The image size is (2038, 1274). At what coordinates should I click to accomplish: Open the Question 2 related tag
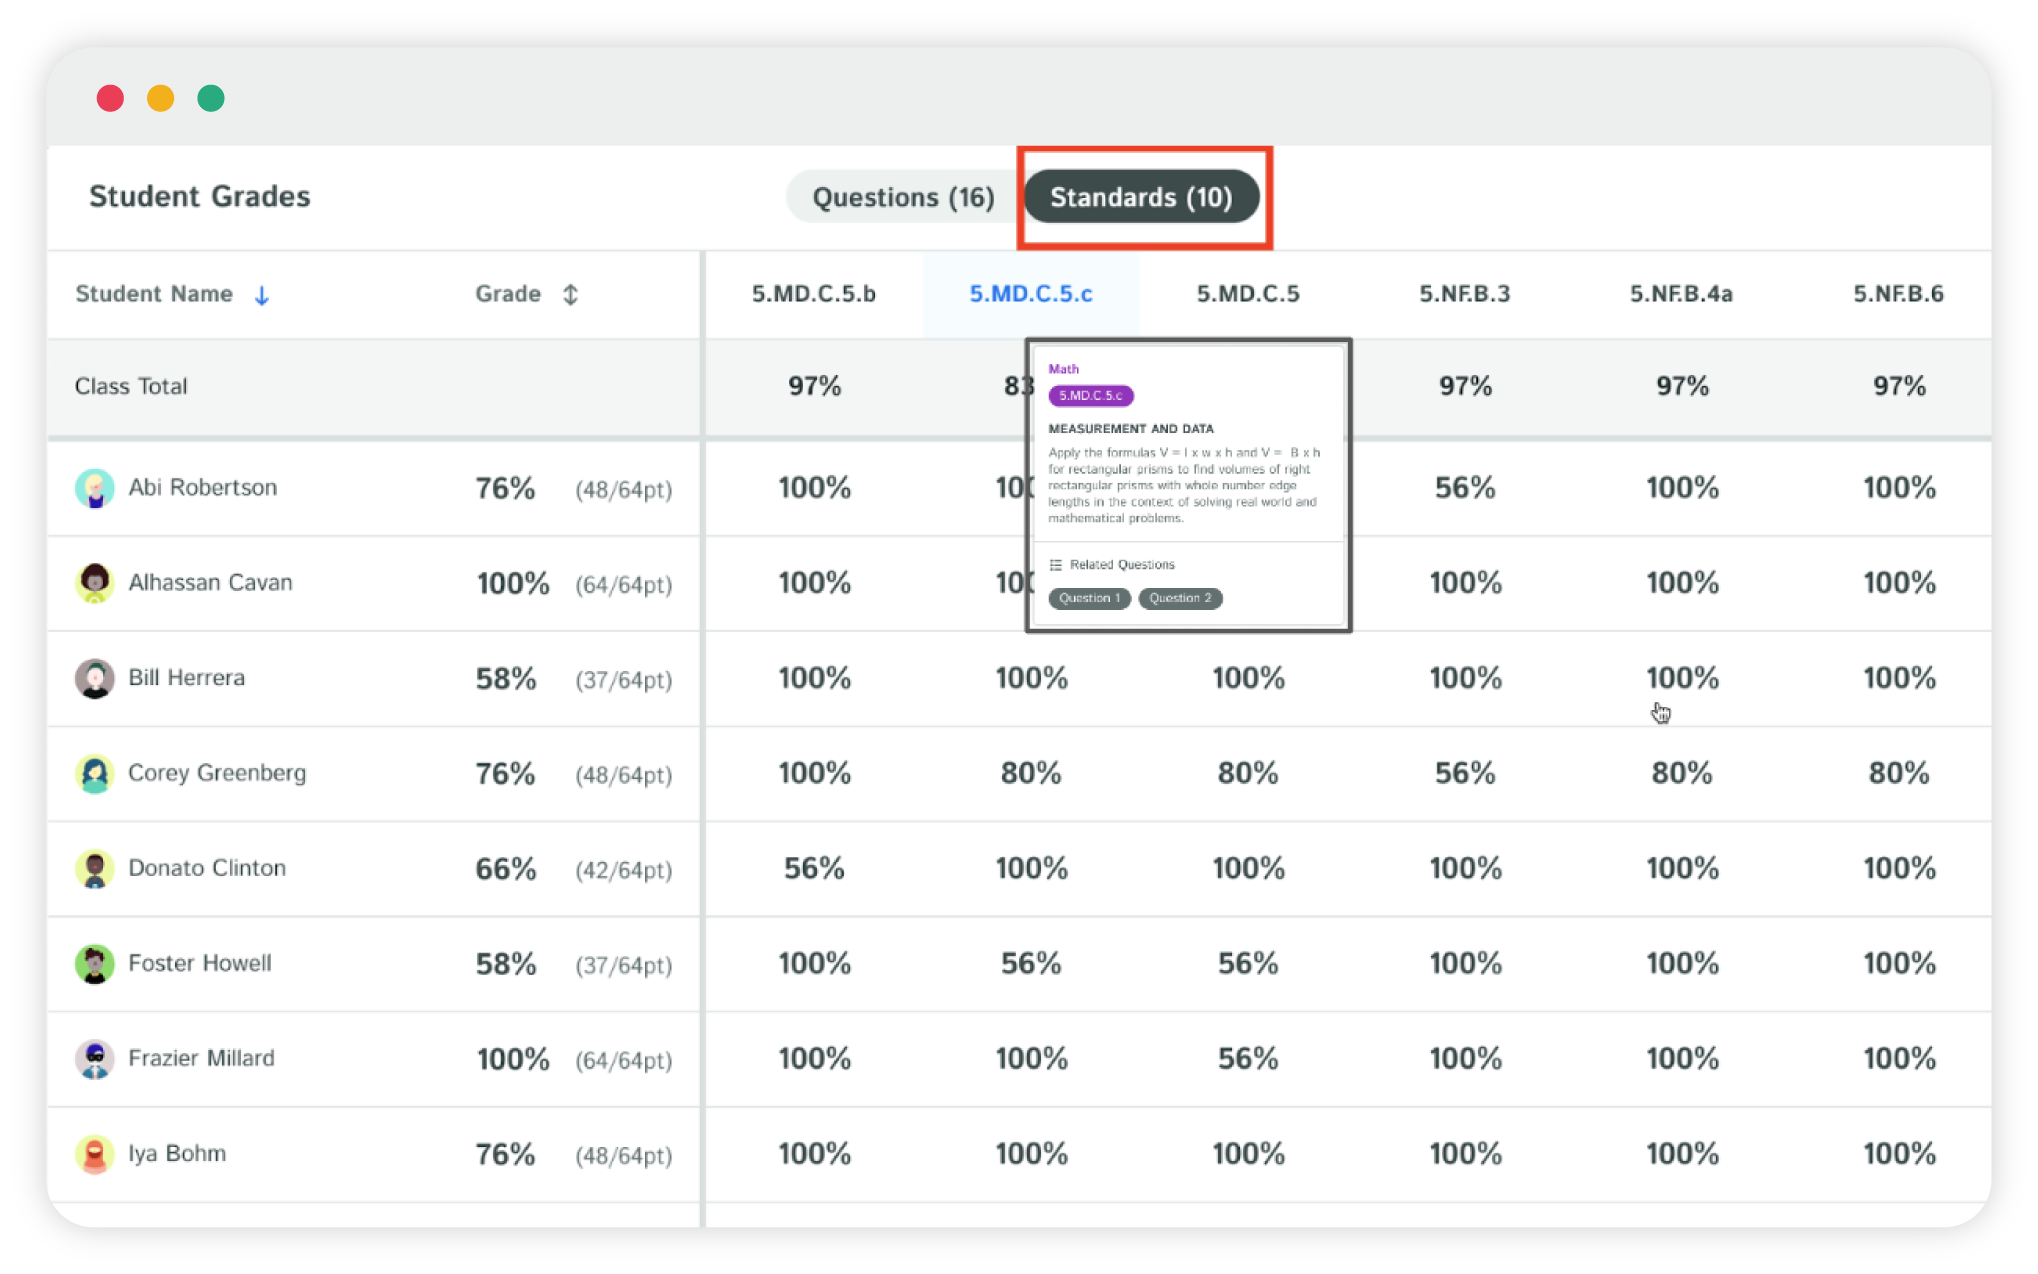[1180, 598]
